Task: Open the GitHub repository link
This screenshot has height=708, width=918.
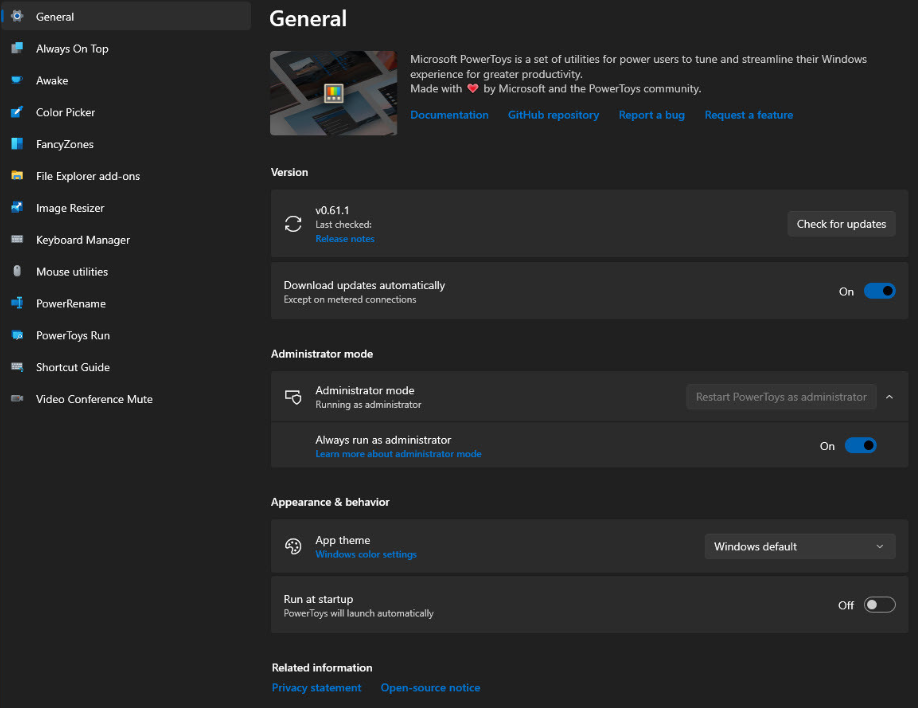Action: pyautogui.click(x=553, y=115)
